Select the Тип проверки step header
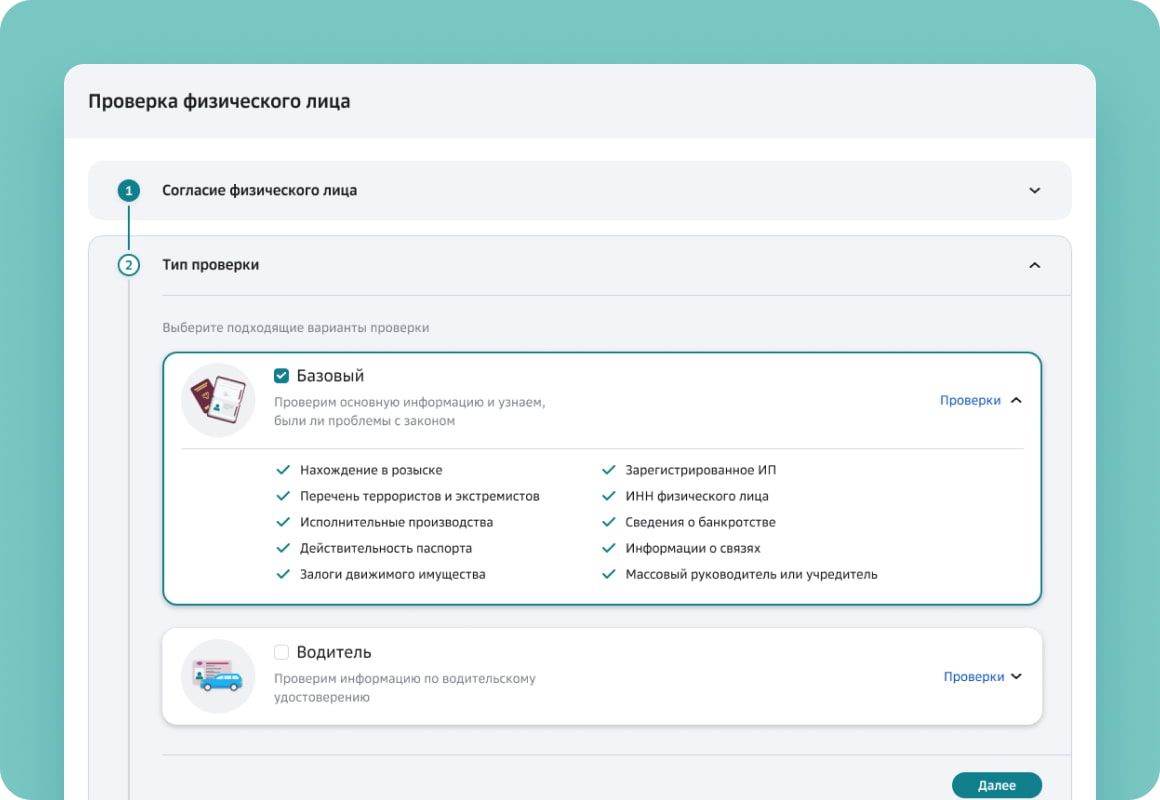 [x=579, y=265]
